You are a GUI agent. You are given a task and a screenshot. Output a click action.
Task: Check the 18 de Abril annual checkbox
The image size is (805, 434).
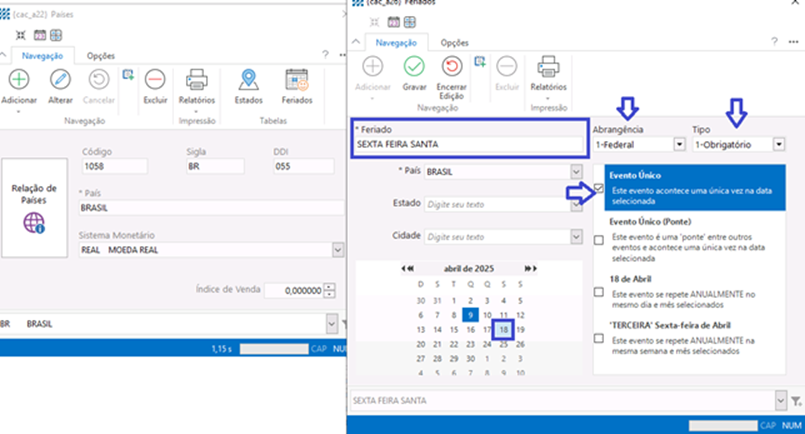tap(598, 292)
